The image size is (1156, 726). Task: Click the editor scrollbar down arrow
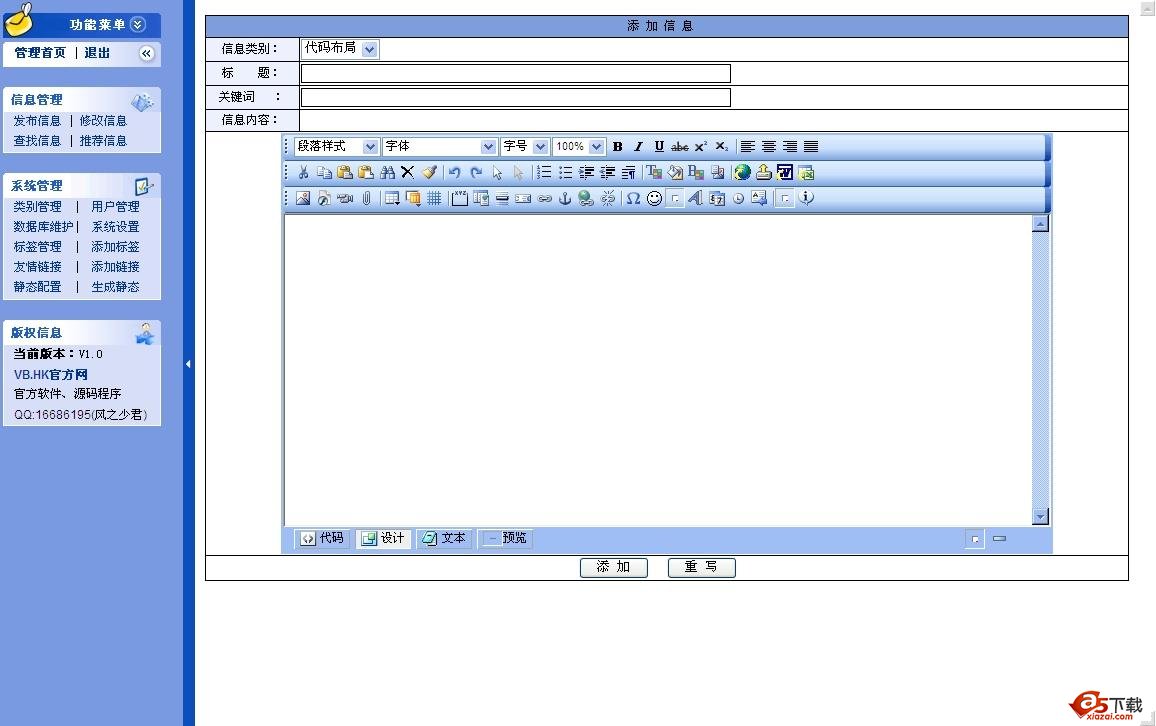(1040, 516)
